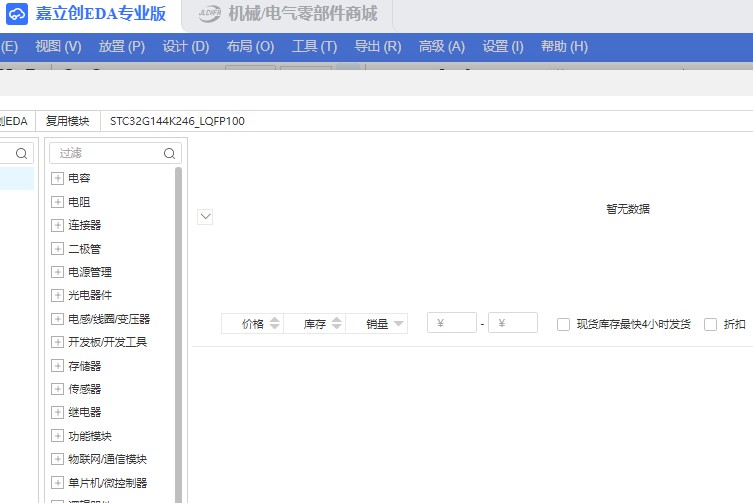Click the search icon in left panel
The image size is (753, 503).
(x=21, y=153)
